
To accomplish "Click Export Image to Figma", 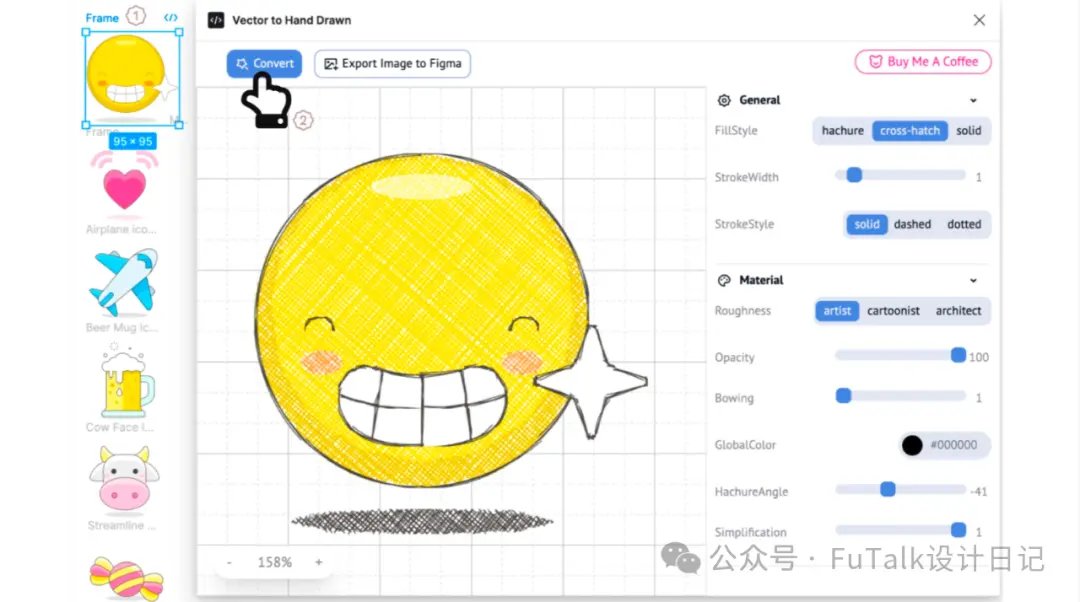I will click(393, 63).
